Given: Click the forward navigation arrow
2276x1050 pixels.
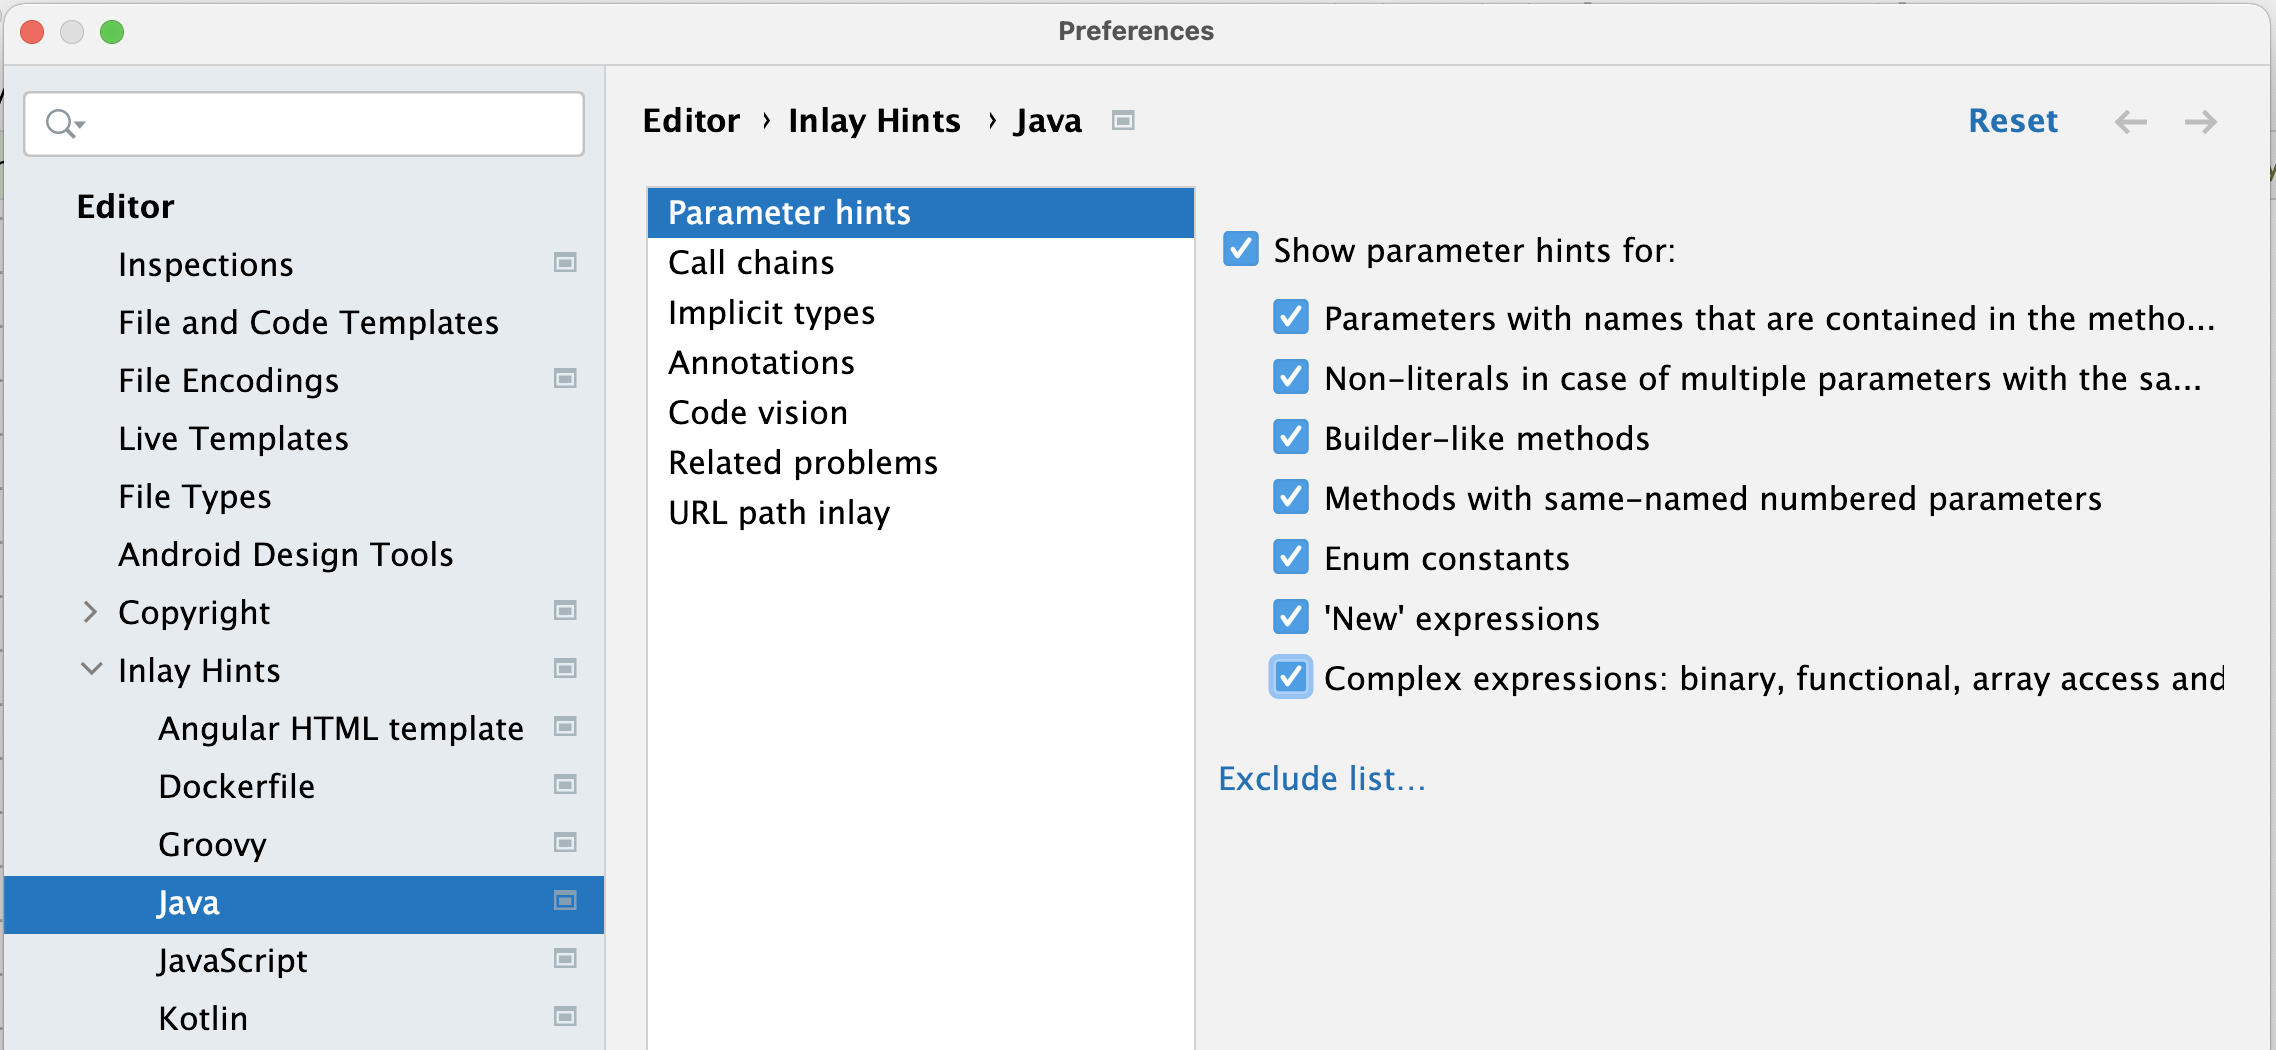Looking at the screenshot, I should [x=2200, y=121].
